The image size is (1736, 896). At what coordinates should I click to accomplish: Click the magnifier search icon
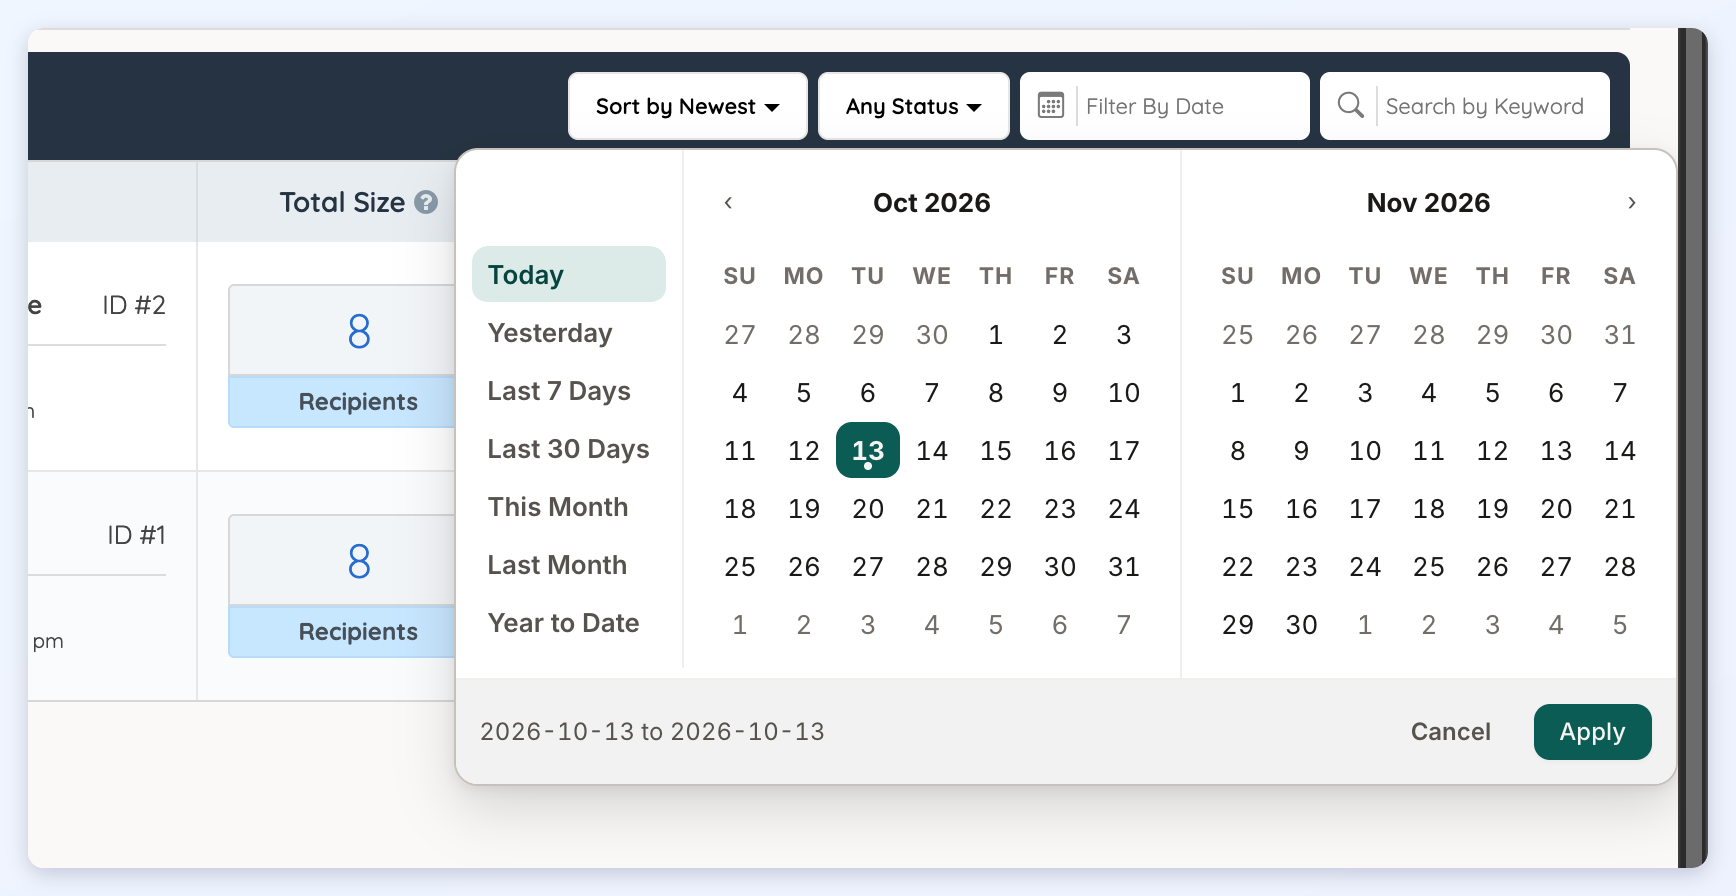1350,105
